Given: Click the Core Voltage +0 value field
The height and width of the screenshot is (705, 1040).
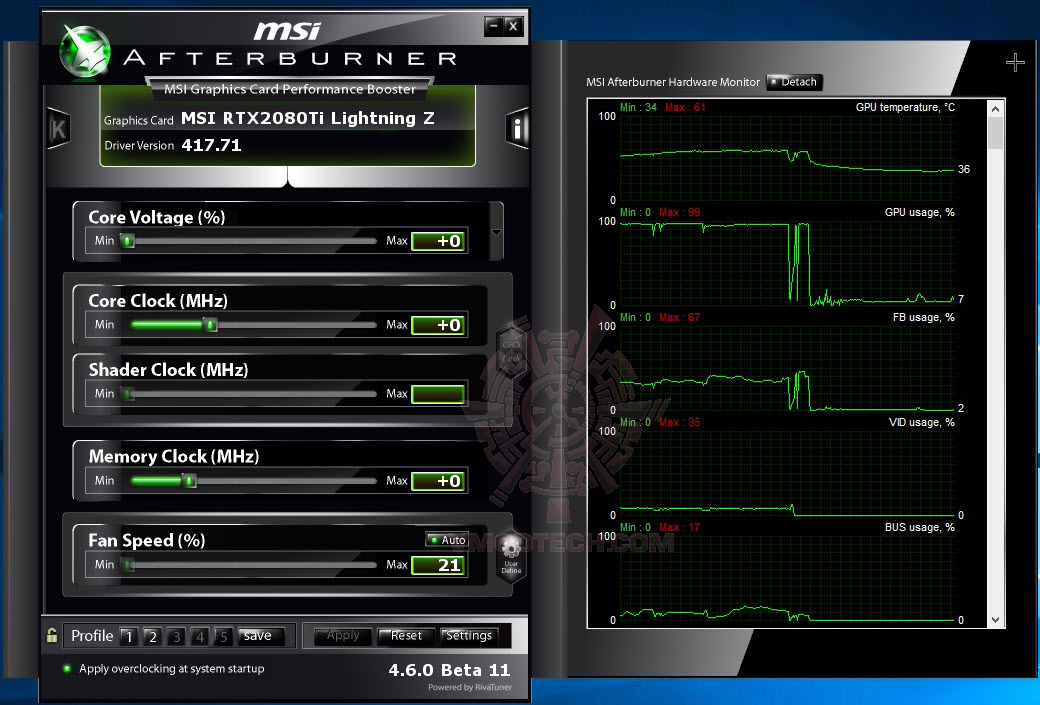Looking at the screenshot, I should (x=438, y=241).
